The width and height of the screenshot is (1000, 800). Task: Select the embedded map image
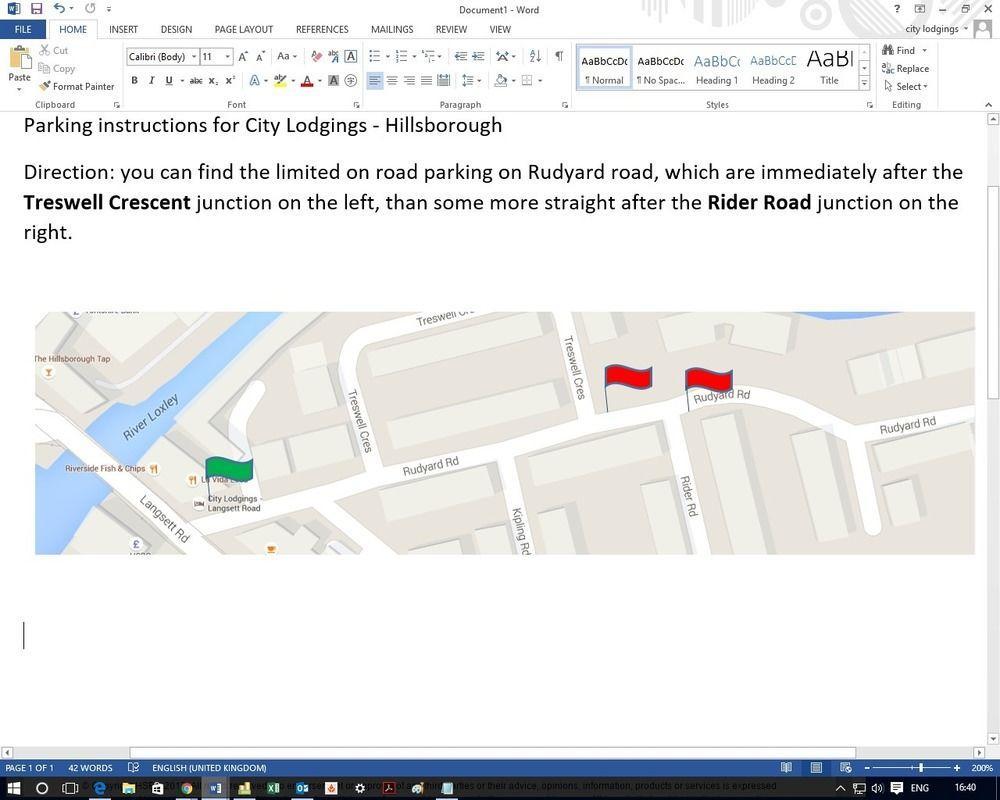point(504,433)
